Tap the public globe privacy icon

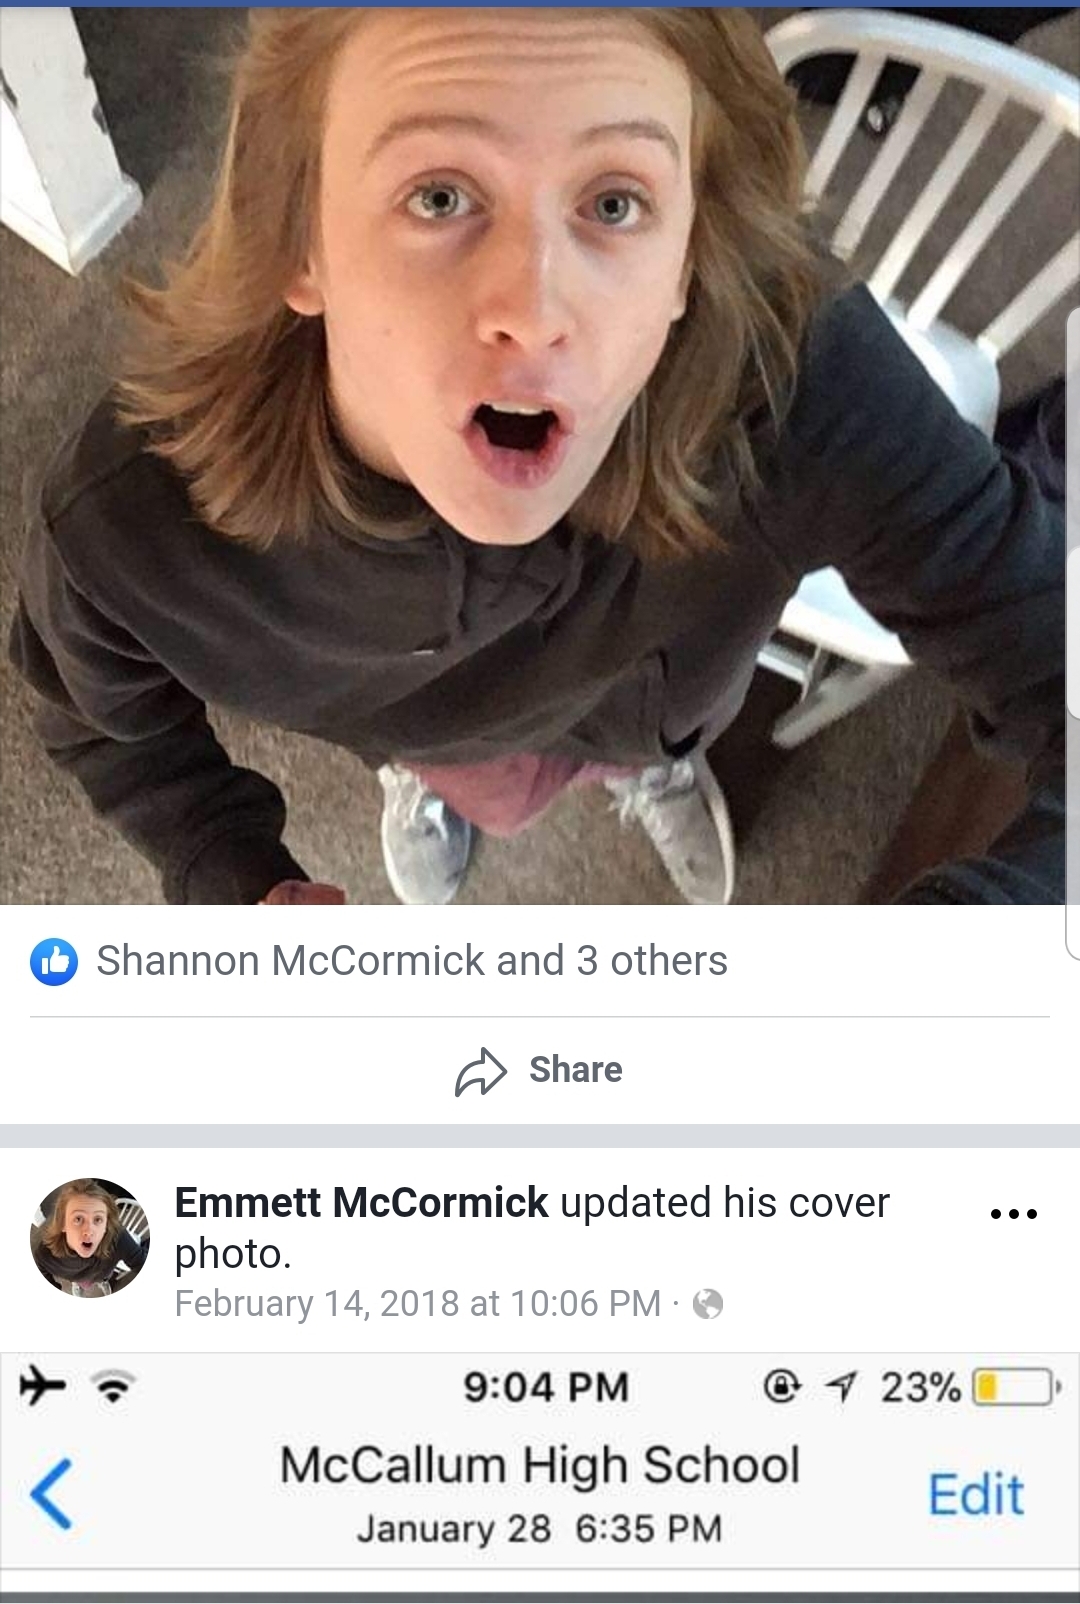coord(708,1304)
